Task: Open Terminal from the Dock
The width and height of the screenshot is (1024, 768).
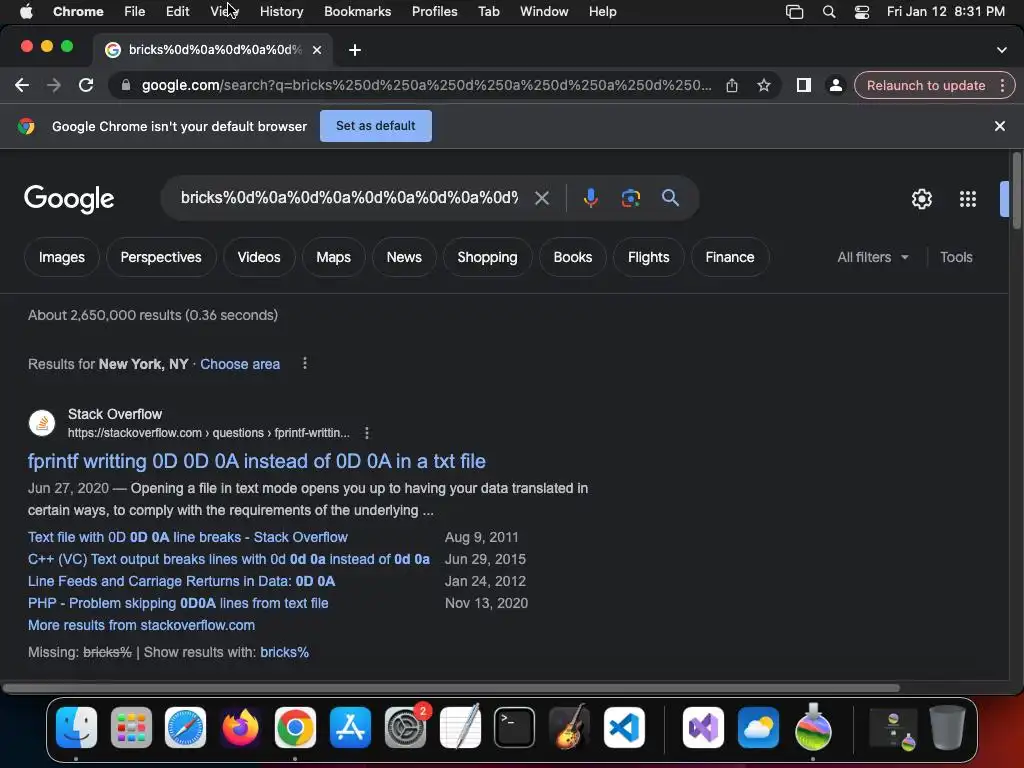Action: coord(515,727)
